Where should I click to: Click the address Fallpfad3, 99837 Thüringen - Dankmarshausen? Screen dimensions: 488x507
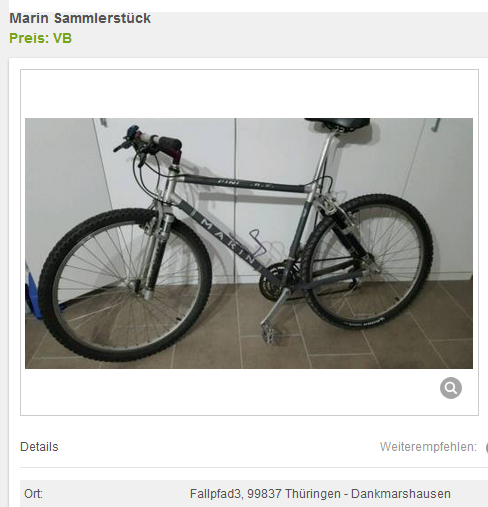[320, 493]
